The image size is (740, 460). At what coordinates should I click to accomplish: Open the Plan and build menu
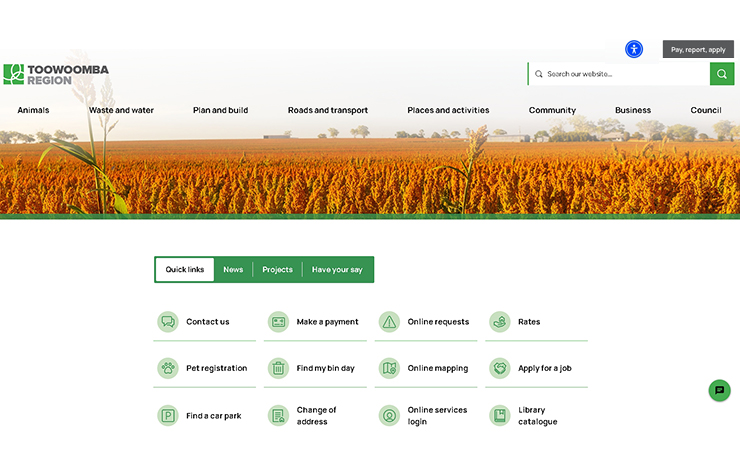[220, 110]
